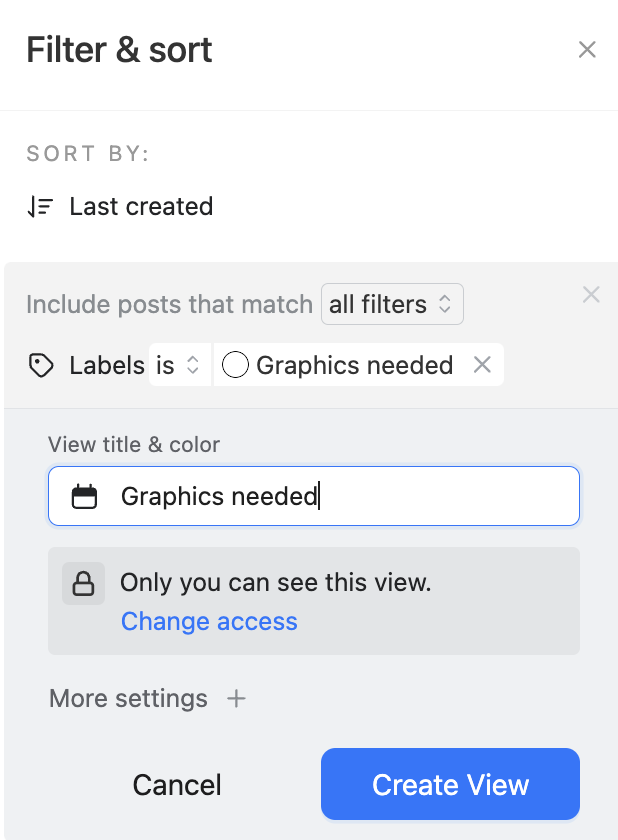Click the lock icon above Change access

click(83, 583)
